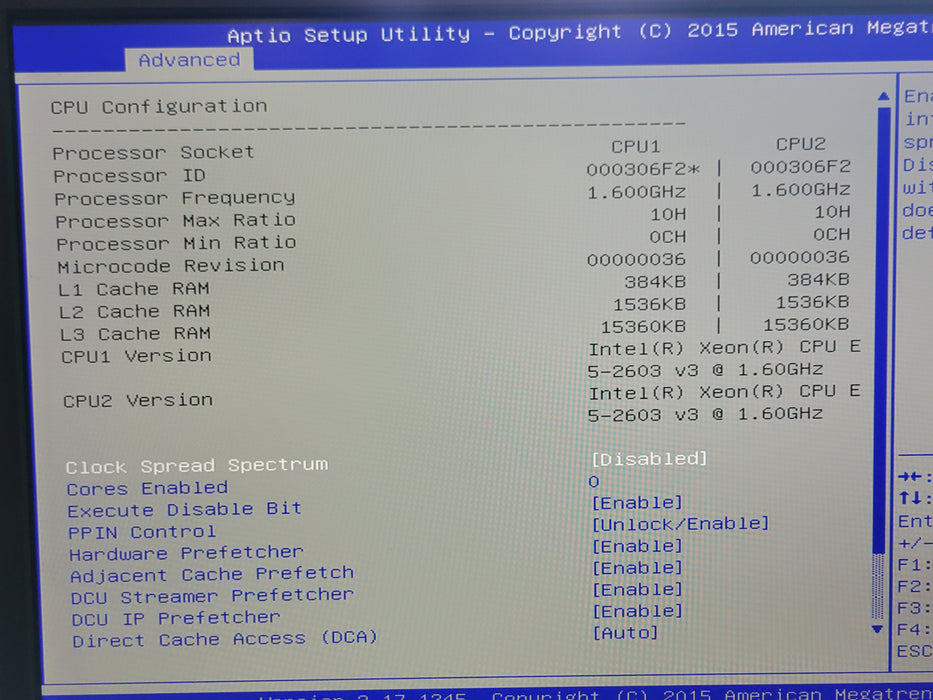Click the Processor Max Ratio label
Viewport: 933px width, 700px height.
point(176,221)
